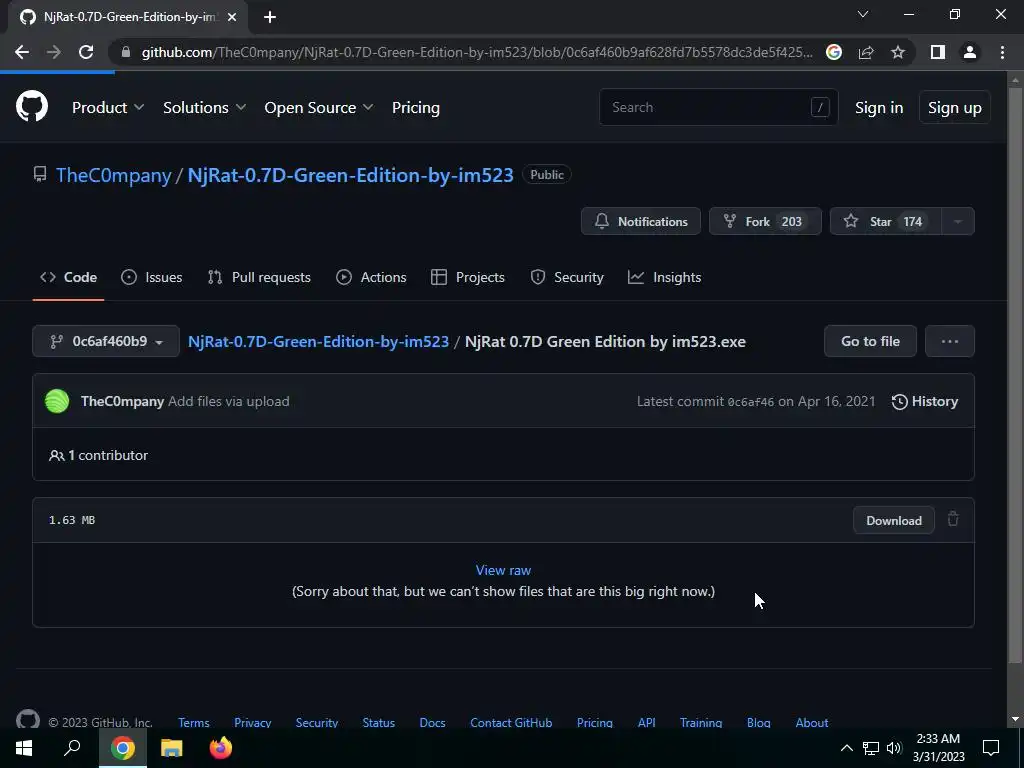Expand Star list dropdown arrow
Screen dimensions: 1024x768
958,221
